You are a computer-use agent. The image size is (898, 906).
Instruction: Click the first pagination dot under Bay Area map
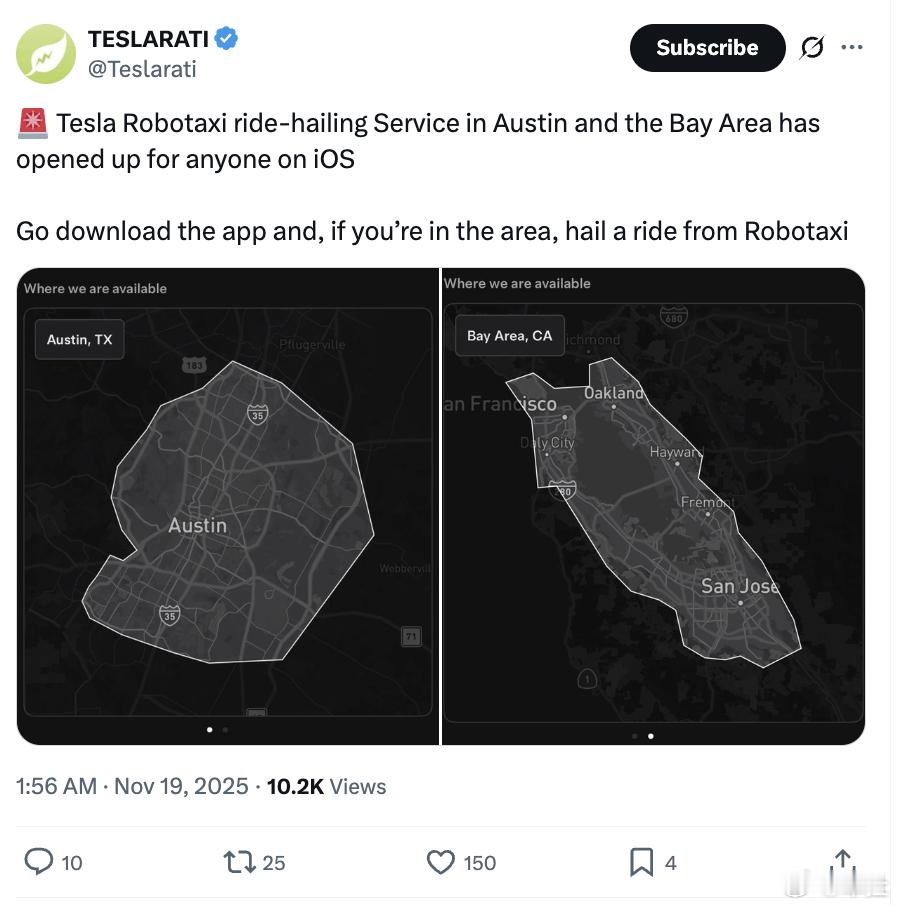coord(635,736)
